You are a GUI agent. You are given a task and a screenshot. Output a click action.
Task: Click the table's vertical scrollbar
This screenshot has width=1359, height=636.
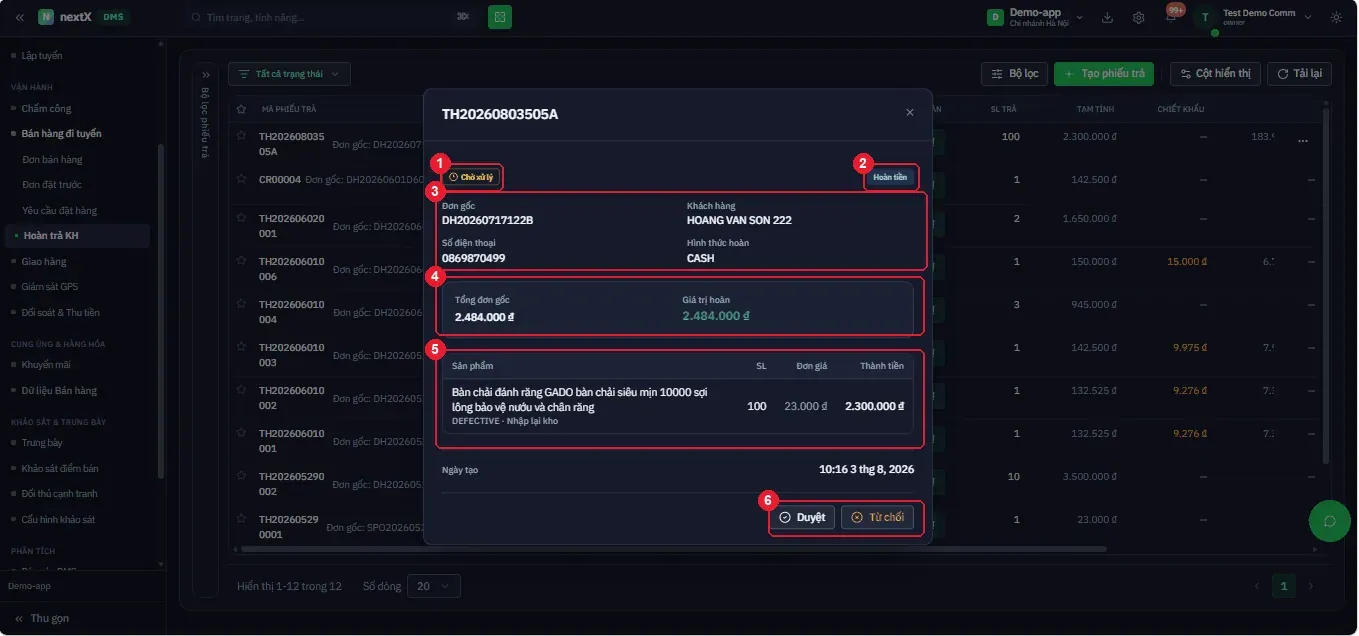[x=1327, y=285]
